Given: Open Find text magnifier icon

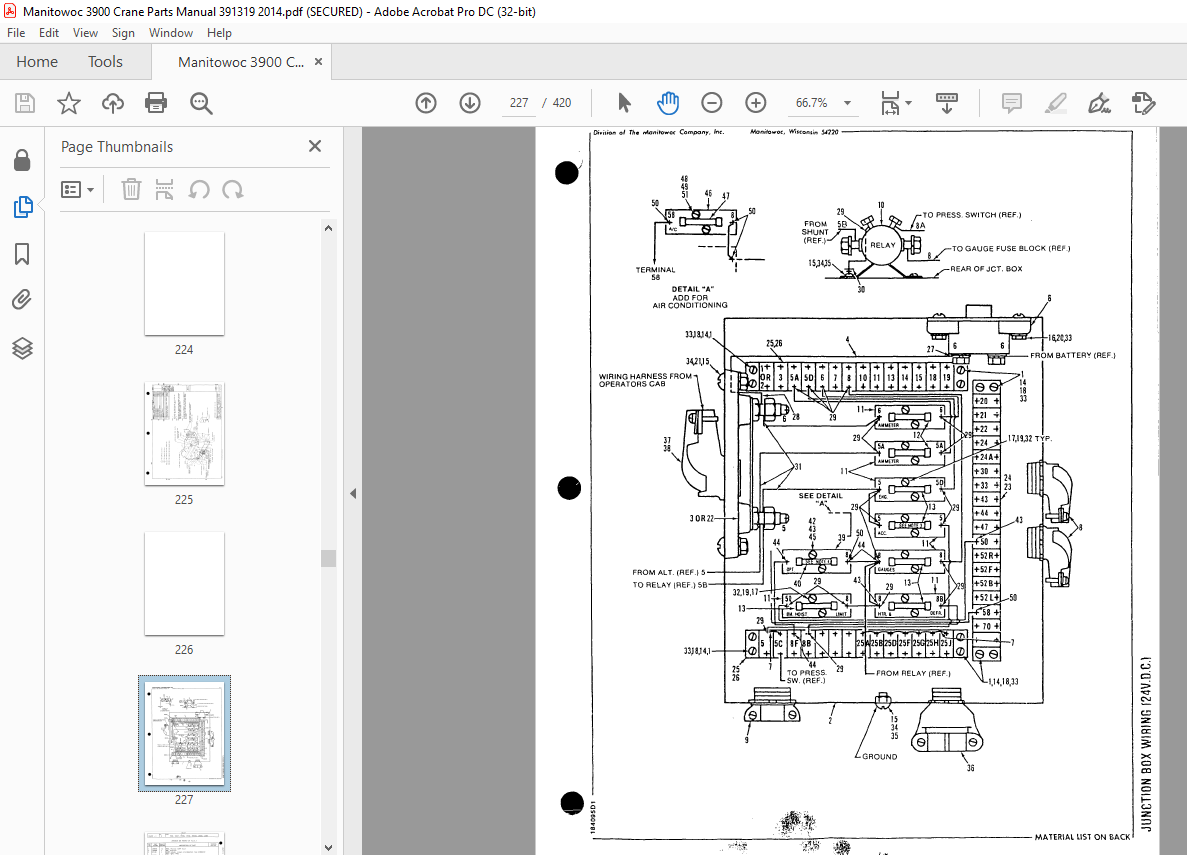Looking at the screenshot, I should point(201,103).
